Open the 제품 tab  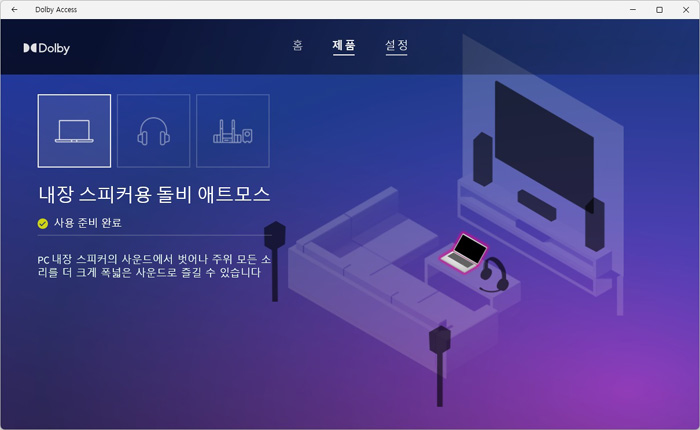coord(343,45)
